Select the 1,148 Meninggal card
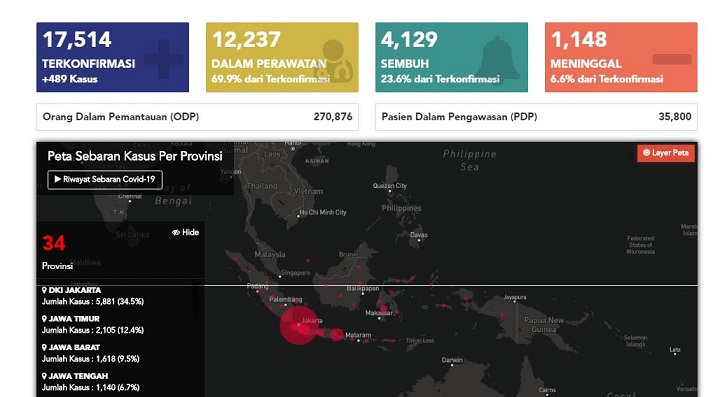Screen dimensions: 720x397 pyautogui.click(x=621, y=57)
